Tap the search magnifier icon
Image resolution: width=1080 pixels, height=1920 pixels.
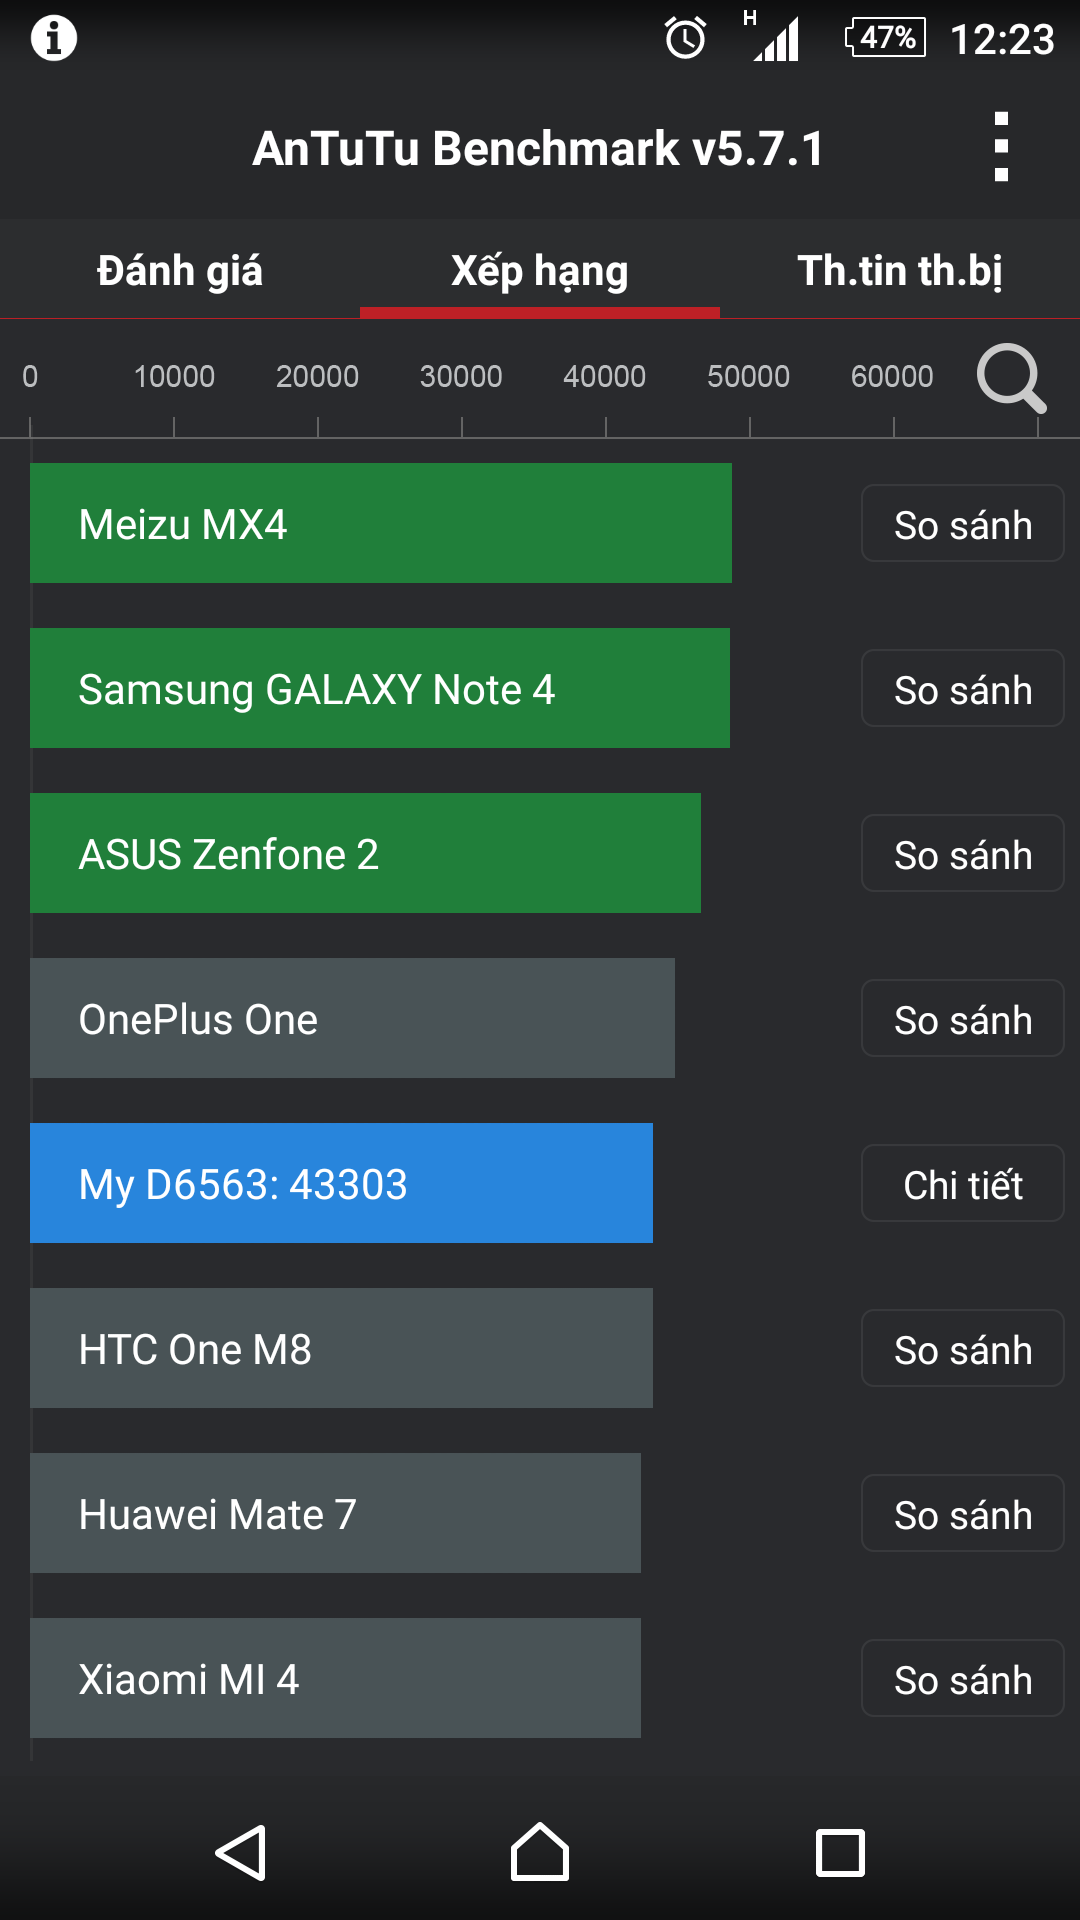pyautogui.click(x=1011, y=378)
